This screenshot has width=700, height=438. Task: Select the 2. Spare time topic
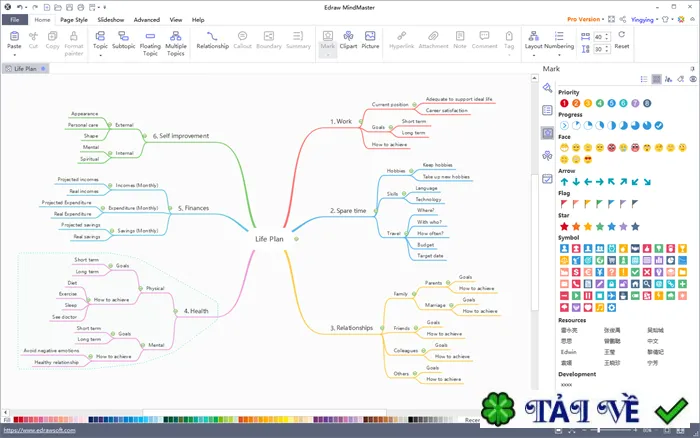click(x=348, y=210)
